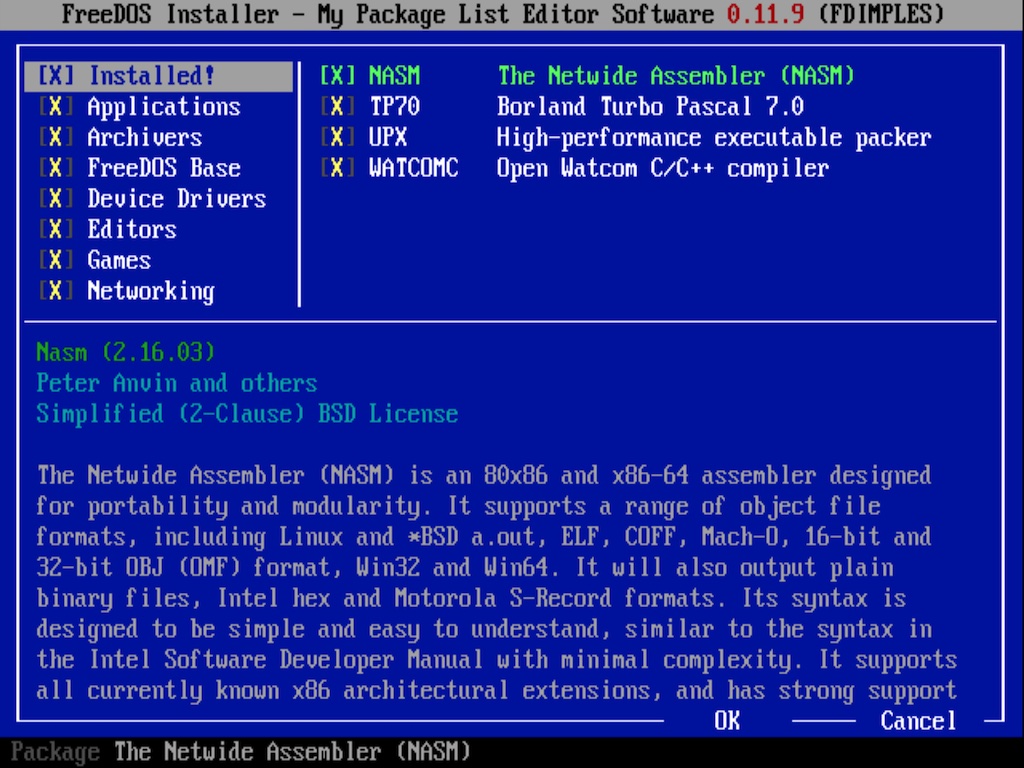Select the Installed! list entry
This screenshot has width=1024, height=768.
tap(151, 76)
